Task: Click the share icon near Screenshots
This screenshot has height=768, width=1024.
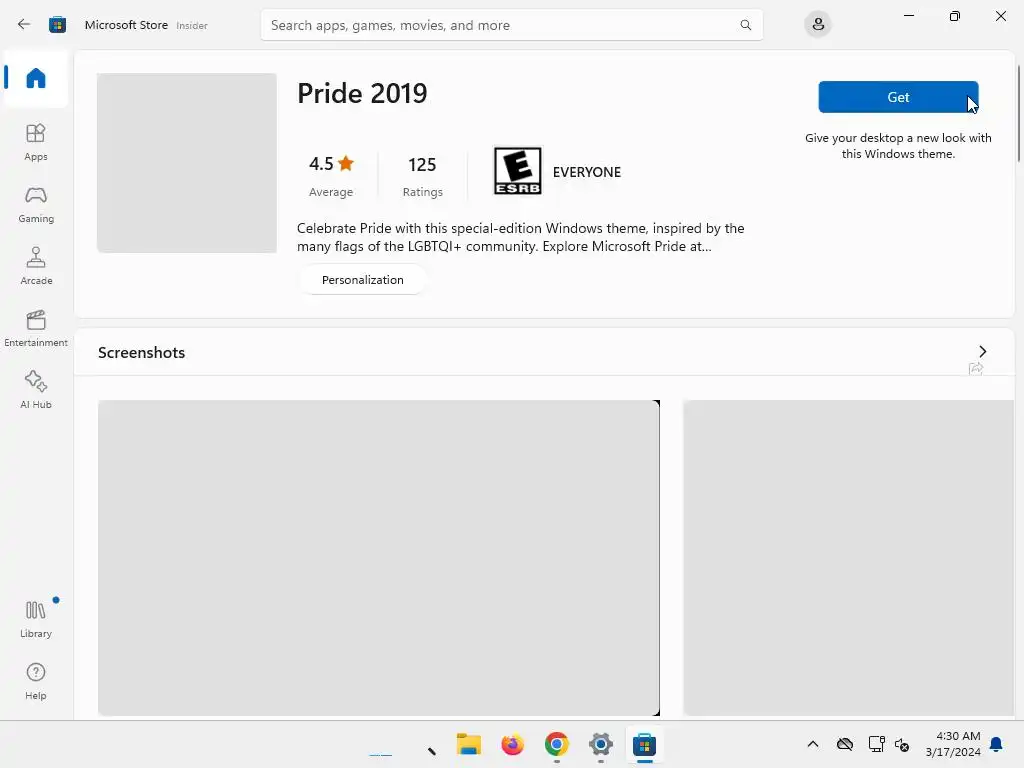Action: pos(976,369)
